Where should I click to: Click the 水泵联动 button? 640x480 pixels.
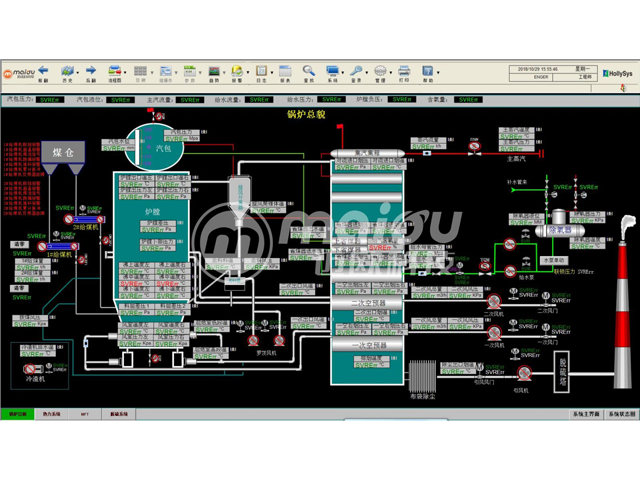point(554,260)
